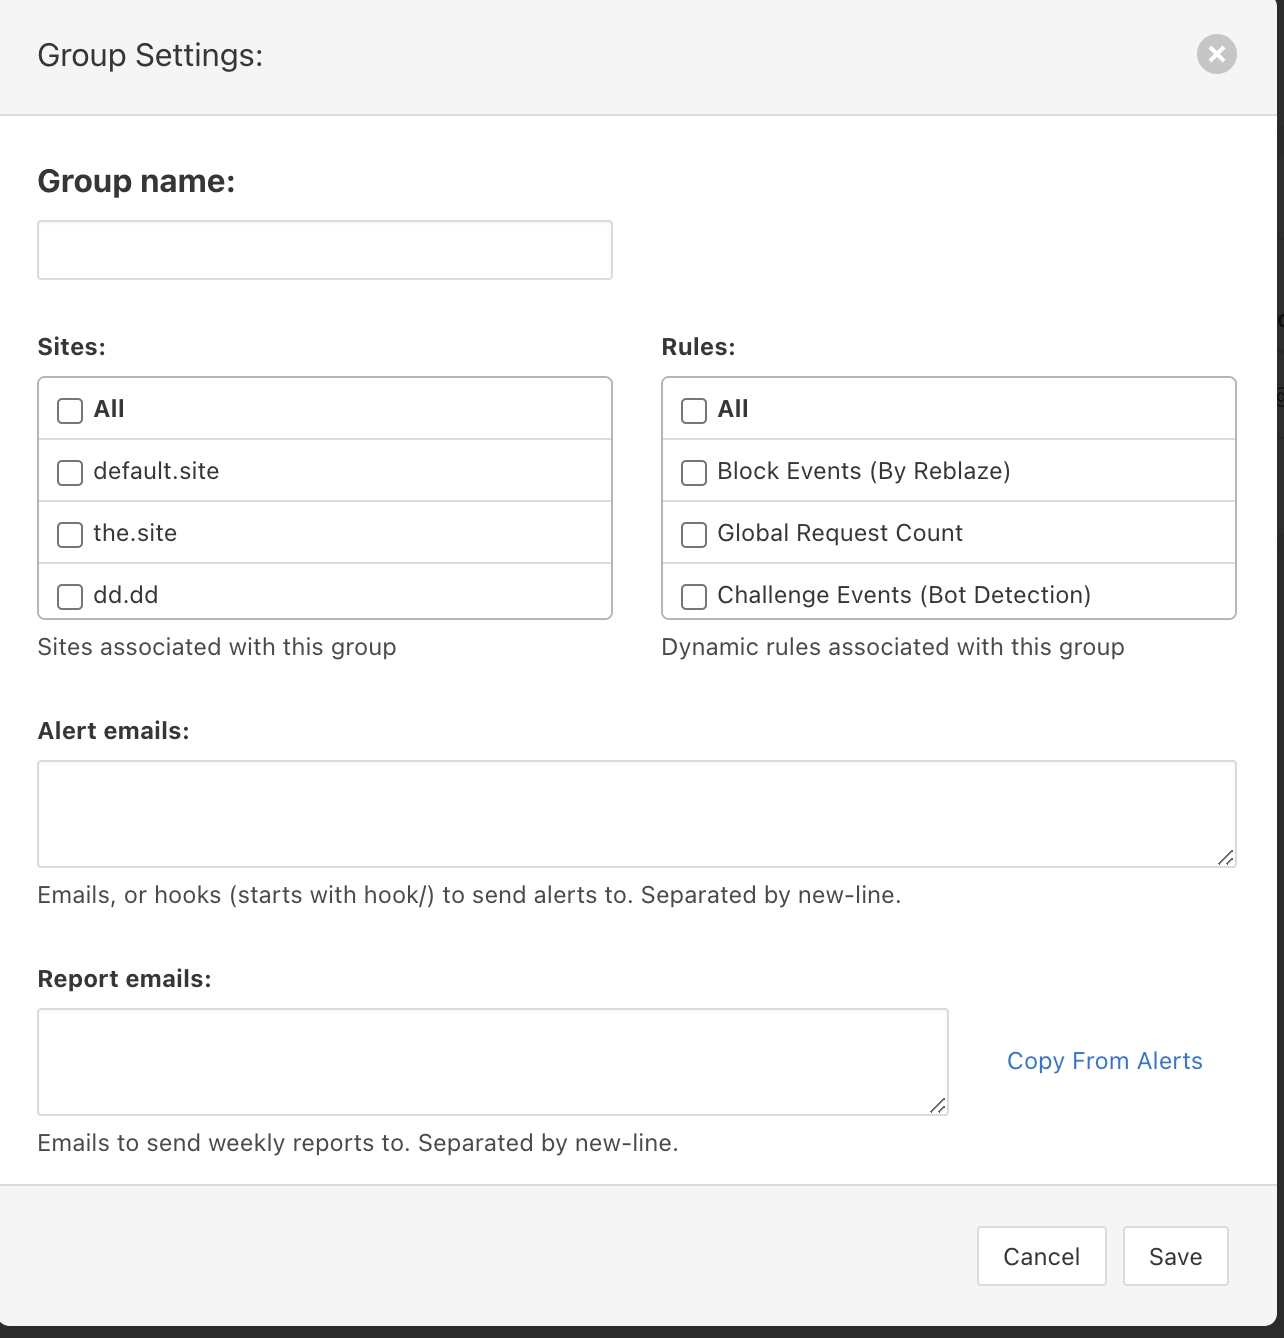Save the group settings
This screenshot has width=1284, height=1338.
(1175, 1256)
